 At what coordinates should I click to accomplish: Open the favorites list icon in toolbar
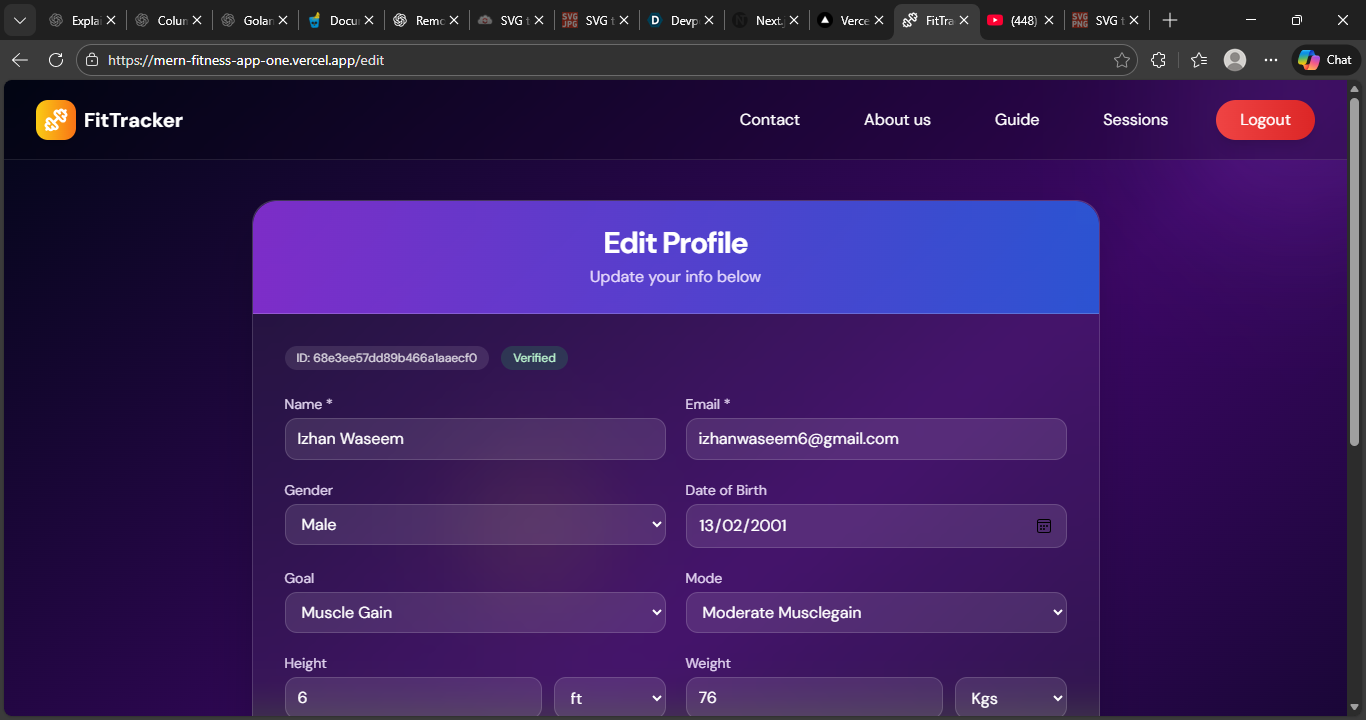tap(1199, 60)
